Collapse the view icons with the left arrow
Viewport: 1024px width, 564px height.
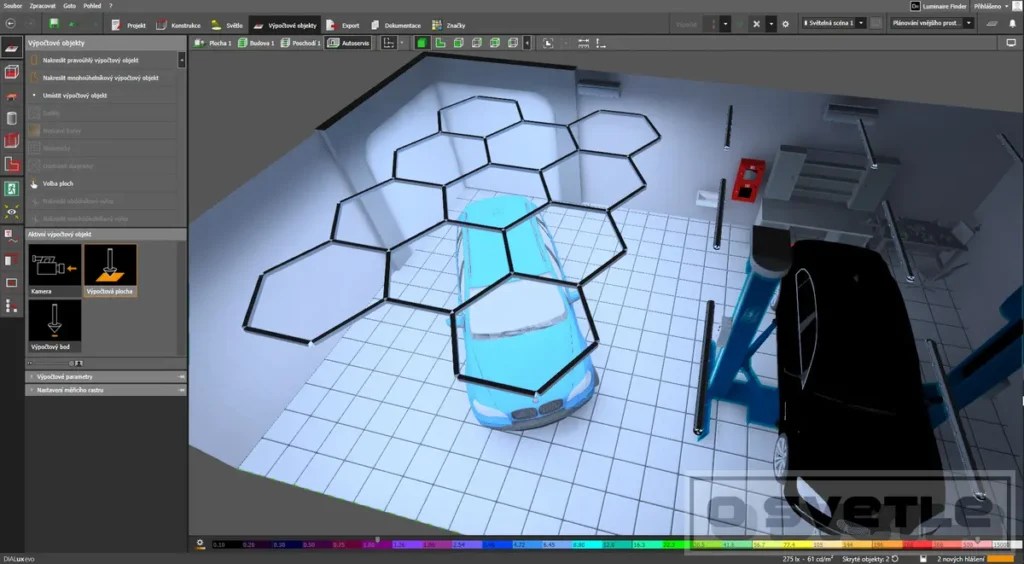pos(527,43)
